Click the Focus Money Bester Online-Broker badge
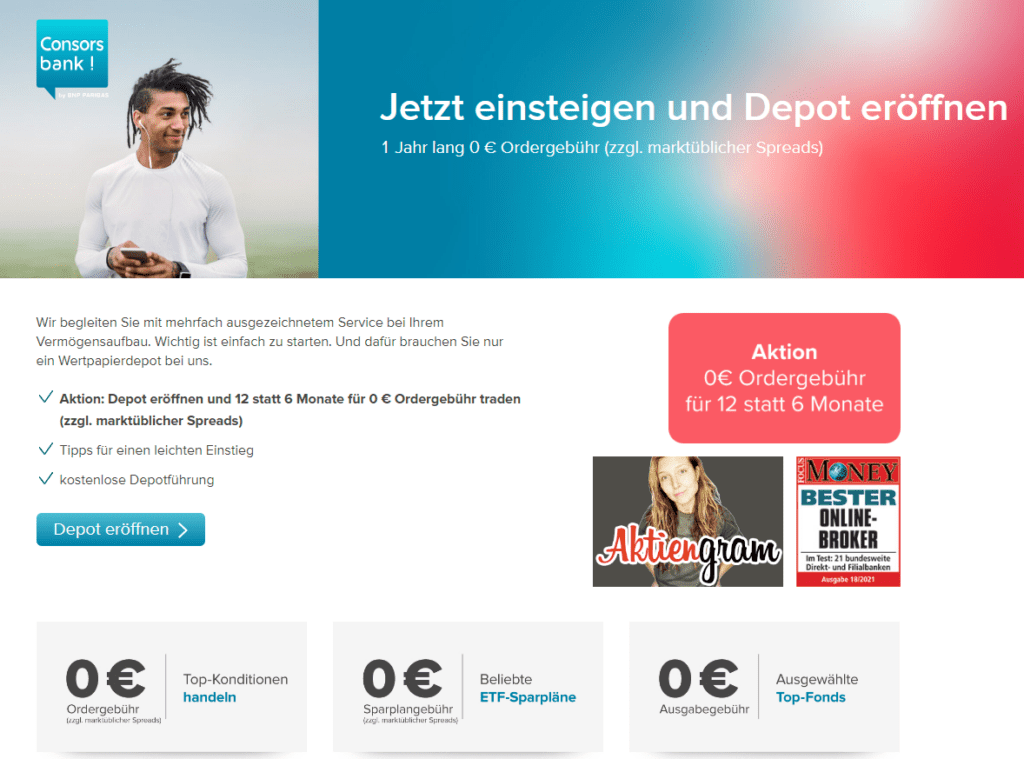This screenshot has height=759, width=1024. tap(847, 521)
